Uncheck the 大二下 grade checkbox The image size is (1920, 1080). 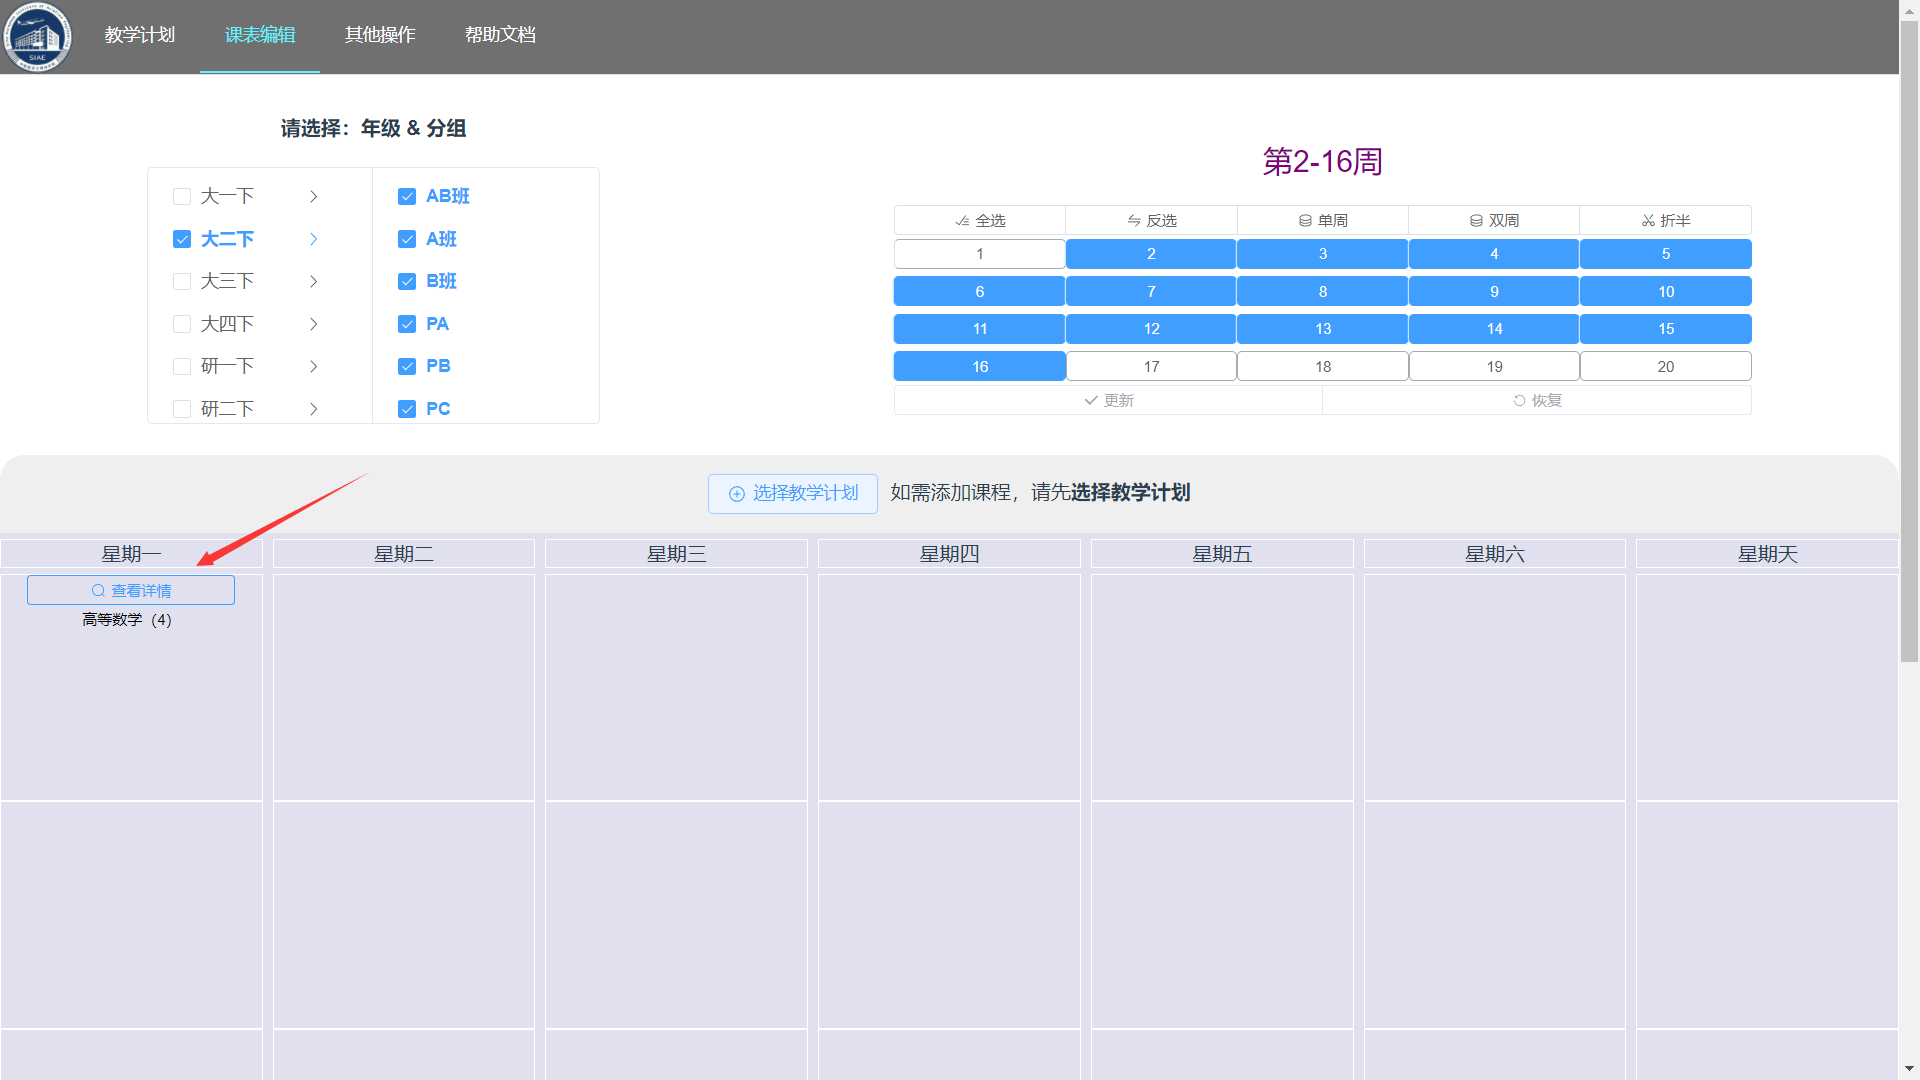click(x=182, y=239)
